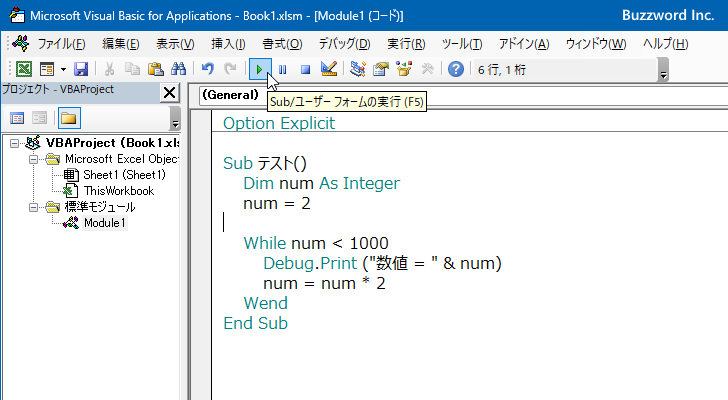Click the VBA application icon in title bar

[x=17, y=15]
